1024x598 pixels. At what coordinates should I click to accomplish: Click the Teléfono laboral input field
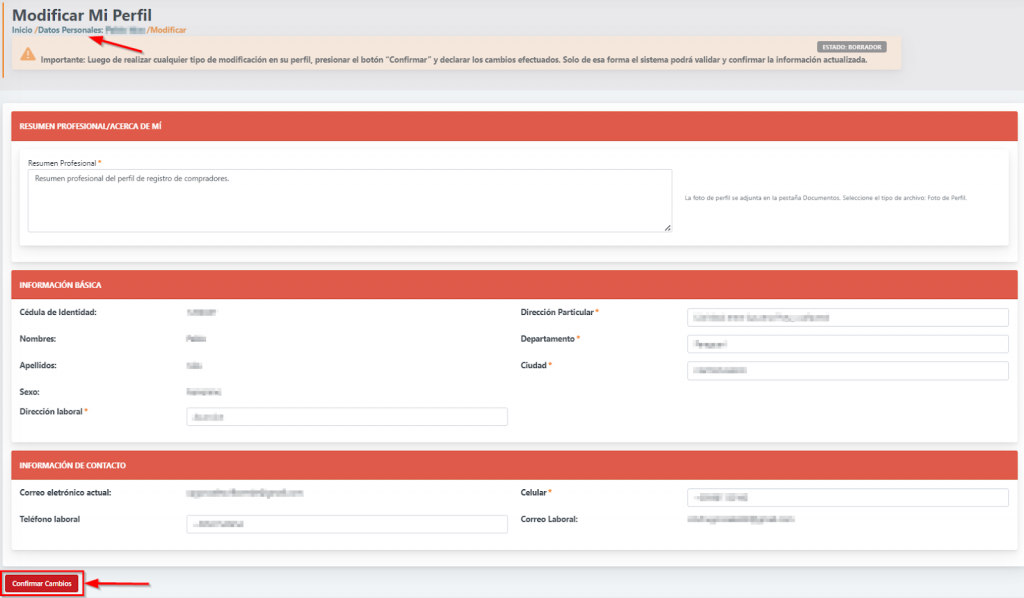347,524
